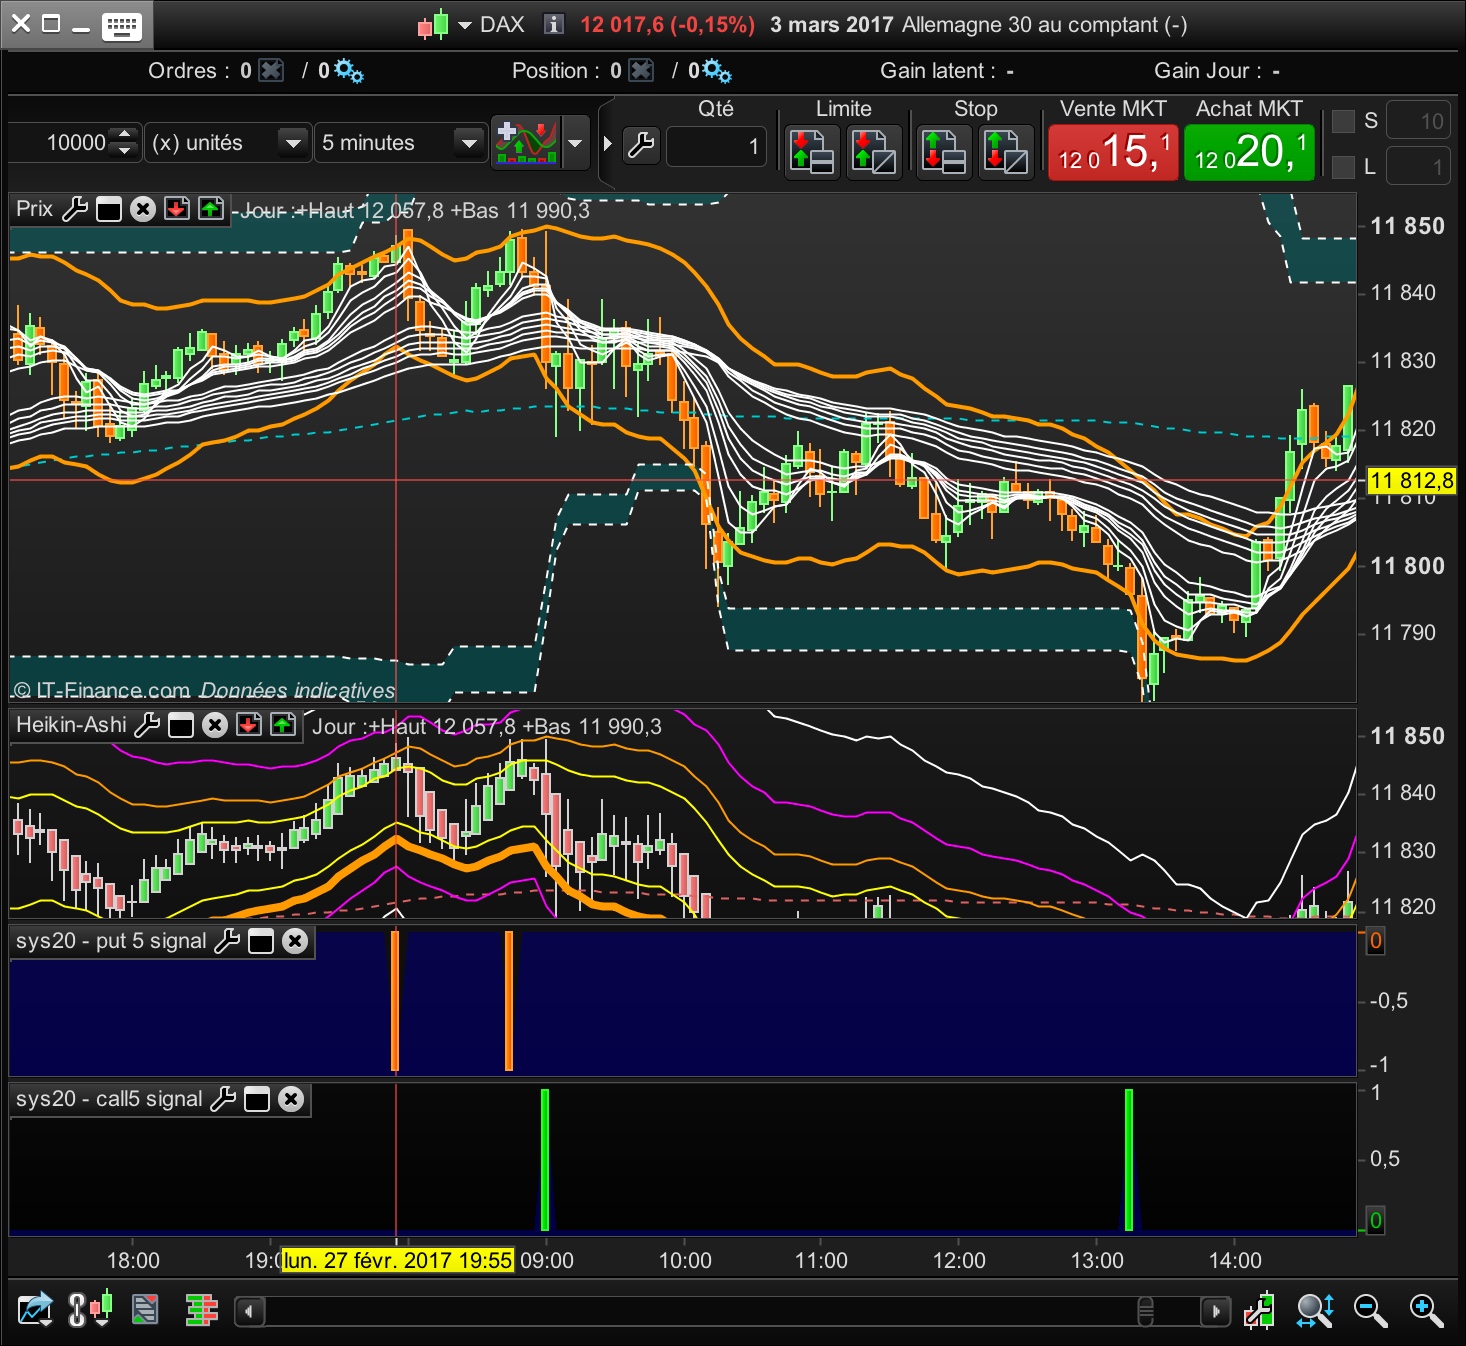Click the horizontal scrollbar thumb

pyautogui.click(x=1146, y=1311)
